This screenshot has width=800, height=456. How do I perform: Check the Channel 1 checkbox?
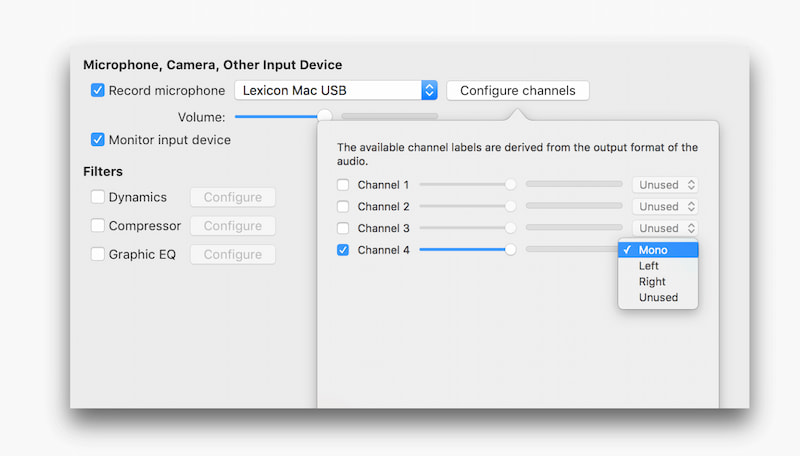343,185
